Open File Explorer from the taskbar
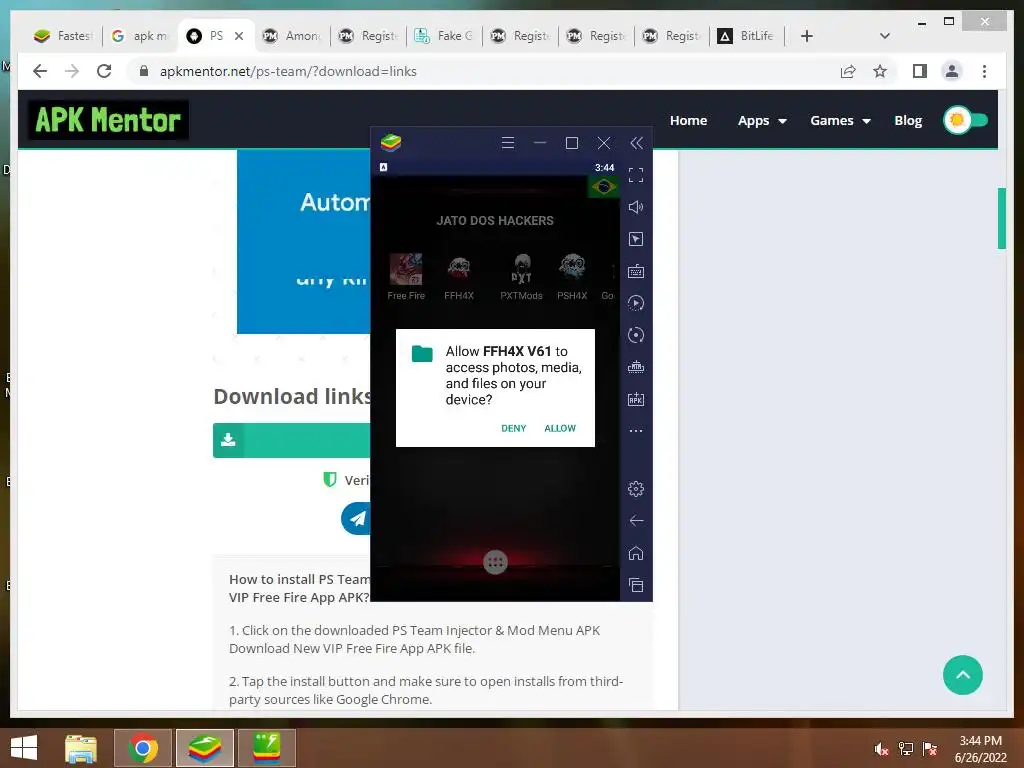This screenshot has width=1024, height=768. (81, 748)
